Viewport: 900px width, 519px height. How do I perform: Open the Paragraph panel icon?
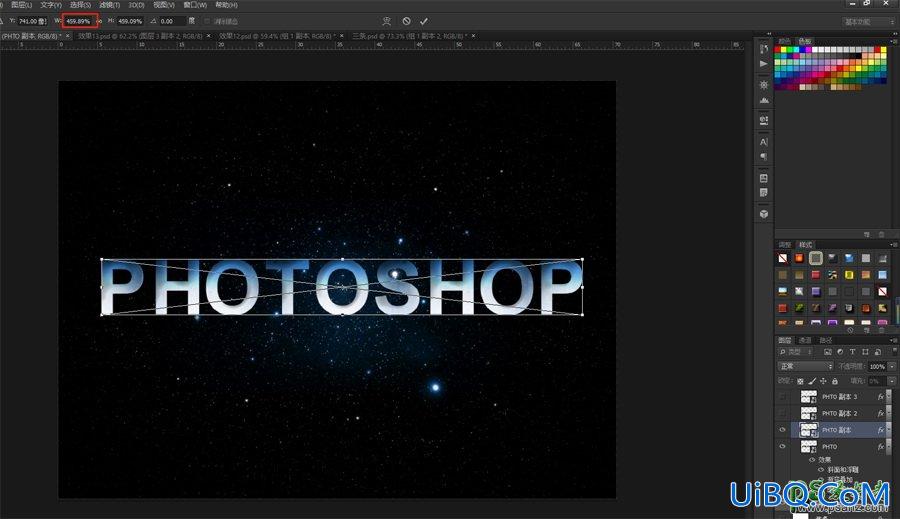[x=763, y=156]
